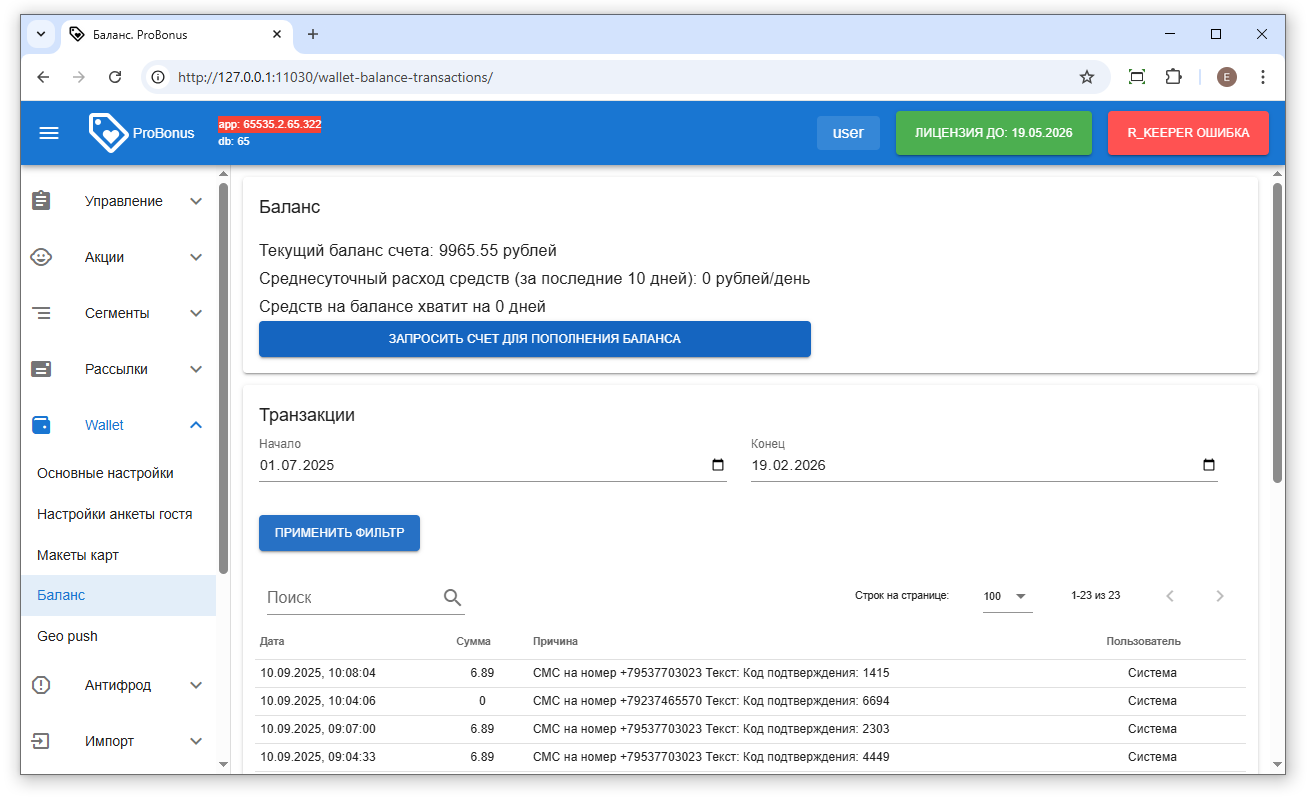
Task: Open calendar picker for Начало date
Action: (x=717, y=465)
